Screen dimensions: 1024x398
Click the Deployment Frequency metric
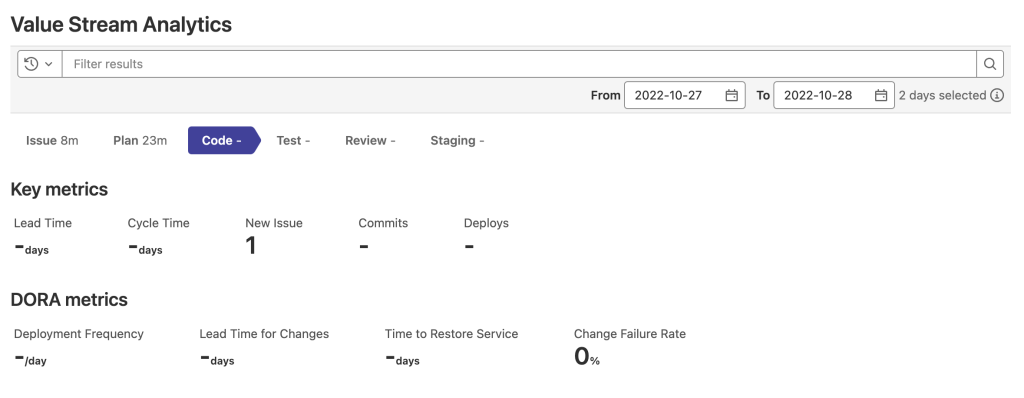78,348
